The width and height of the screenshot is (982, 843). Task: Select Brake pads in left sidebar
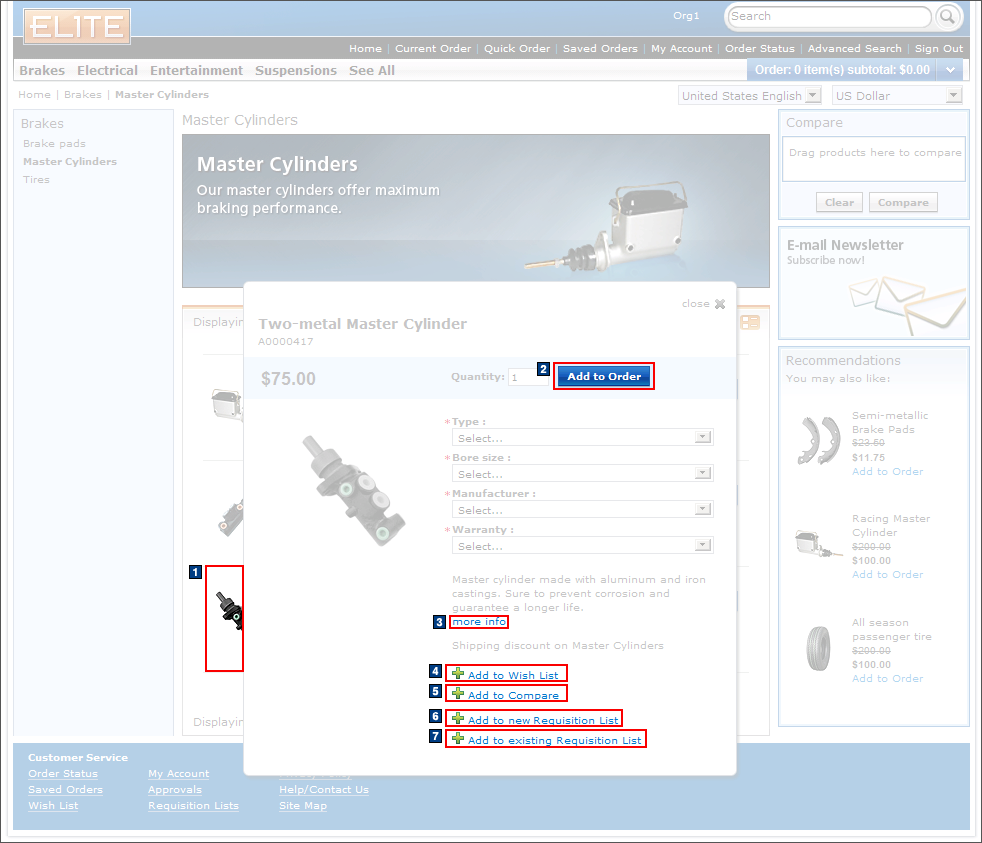54,143
